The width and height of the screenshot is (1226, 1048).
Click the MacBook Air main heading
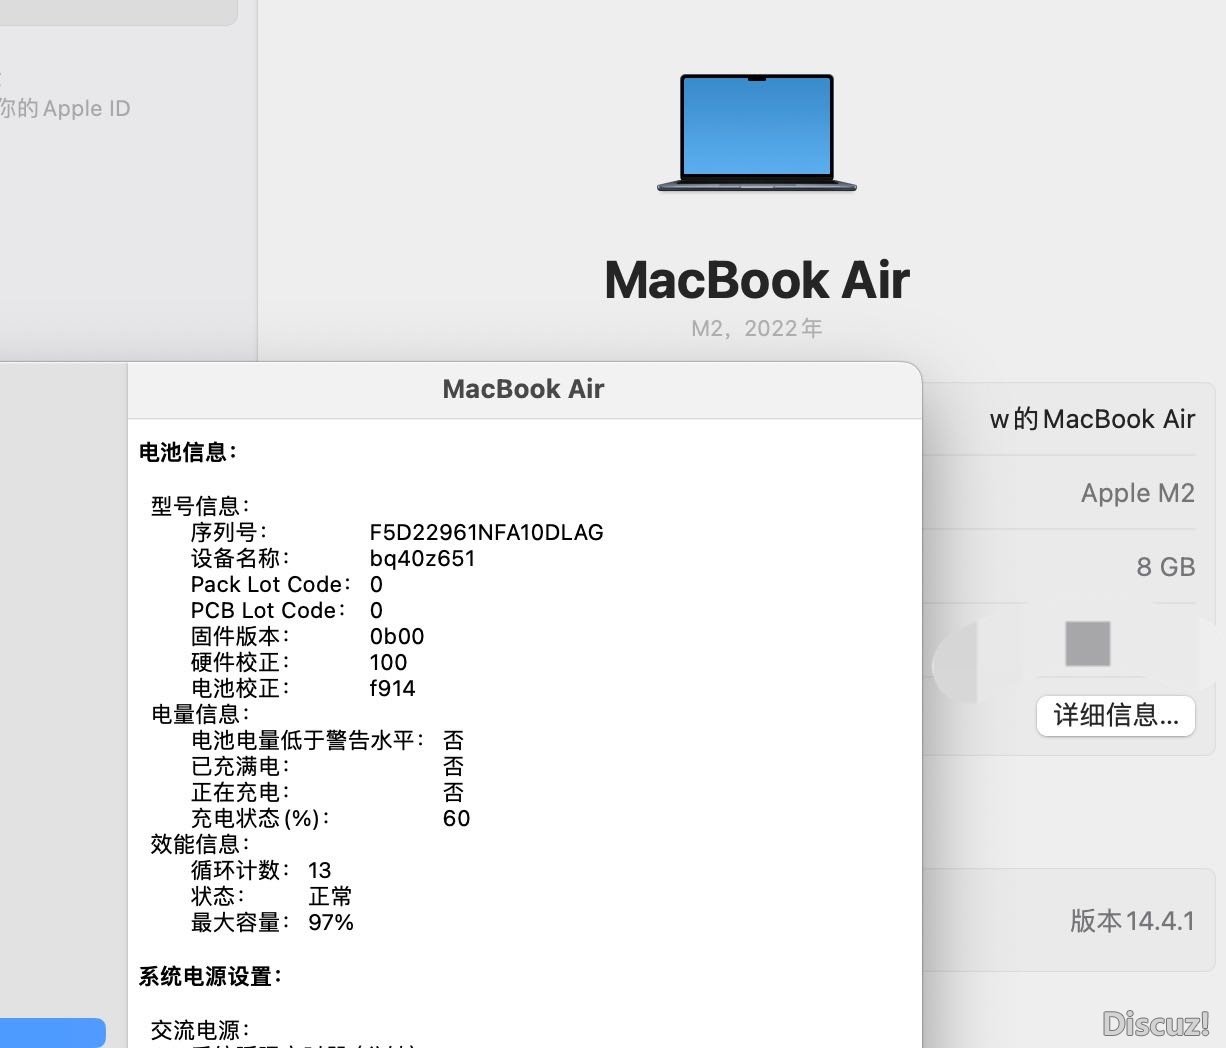pyautogui.click(x=757, y=280)
